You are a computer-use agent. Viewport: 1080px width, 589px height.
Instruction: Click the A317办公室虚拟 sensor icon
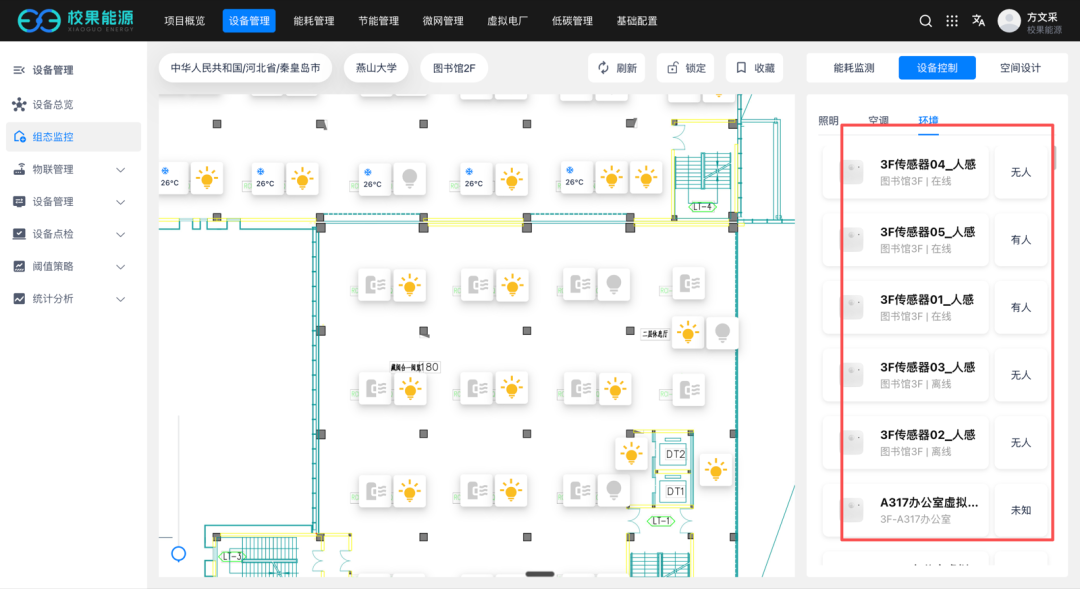[853, 510]
